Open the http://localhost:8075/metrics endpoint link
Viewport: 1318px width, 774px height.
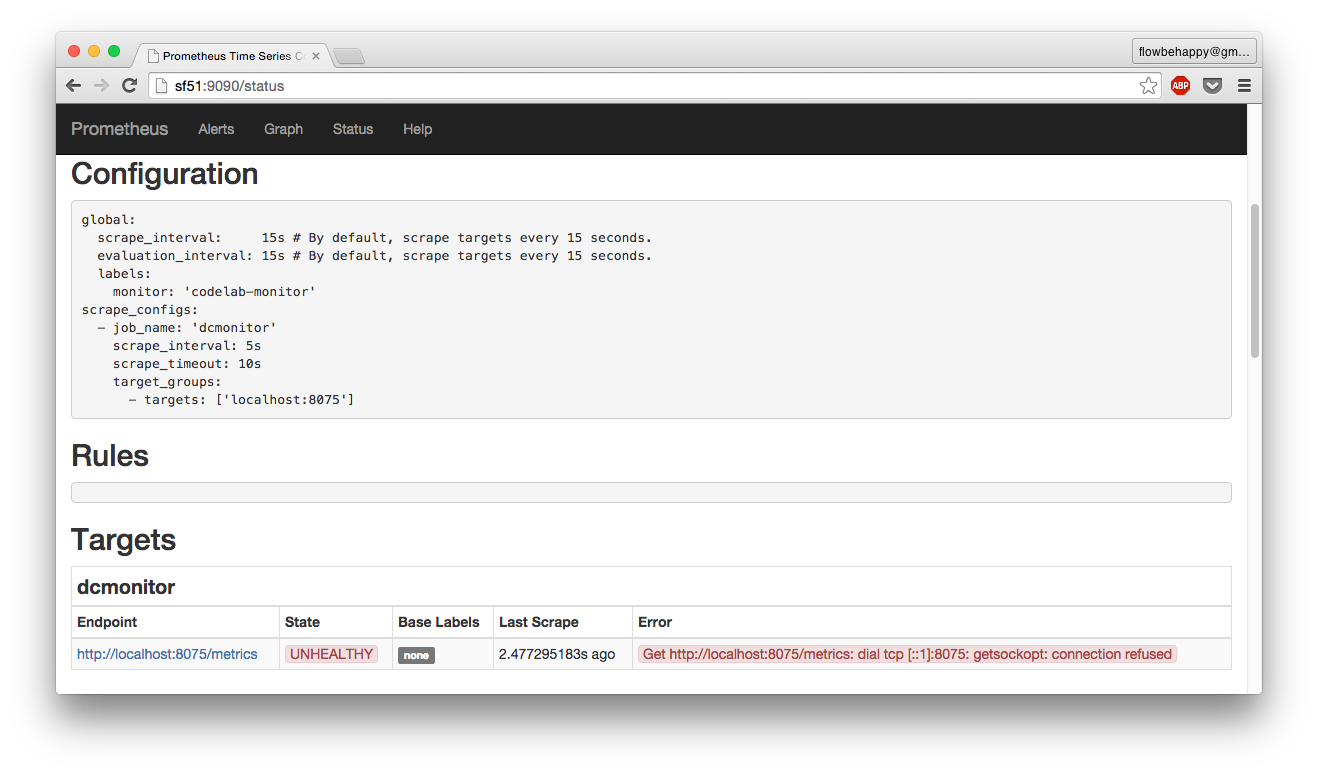click(x=167, y=654)
